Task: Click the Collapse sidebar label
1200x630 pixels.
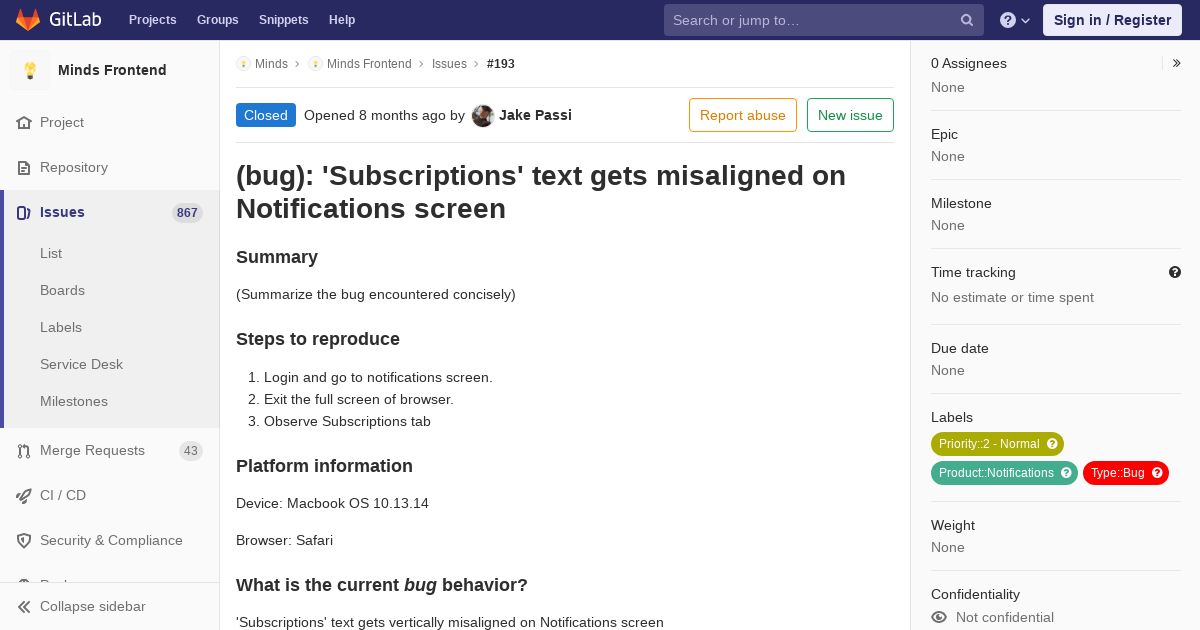Action: pos(93,606)
